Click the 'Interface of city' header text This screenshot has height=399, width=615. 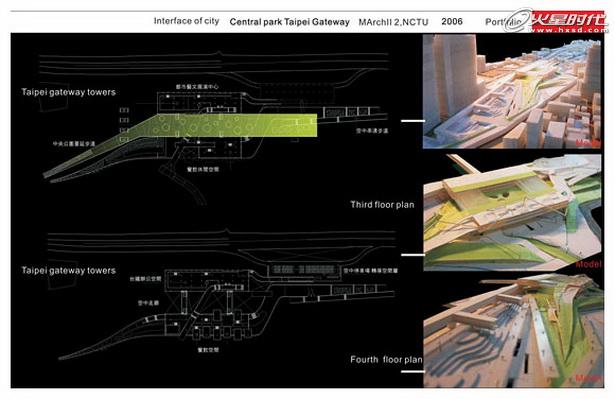click(x=186, y=21)
